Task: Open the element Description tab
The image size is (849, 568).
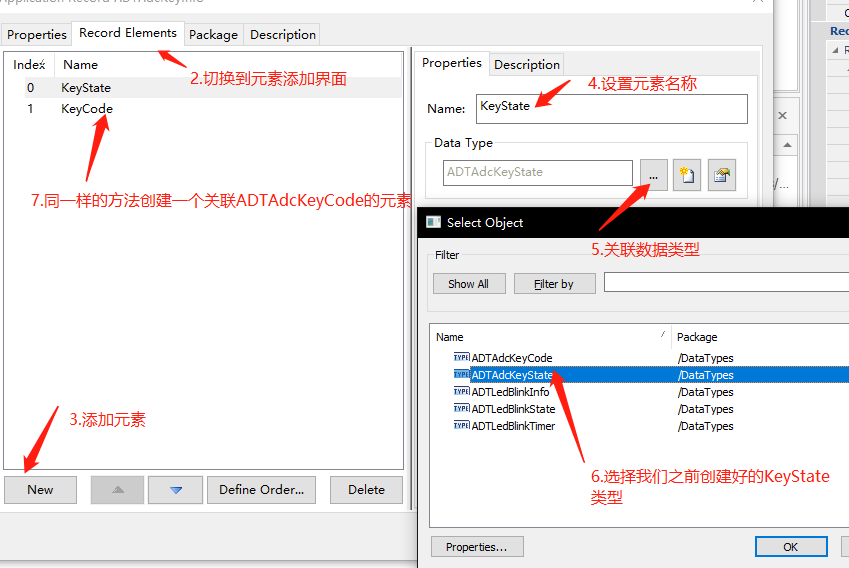Action: pos(527,64)
